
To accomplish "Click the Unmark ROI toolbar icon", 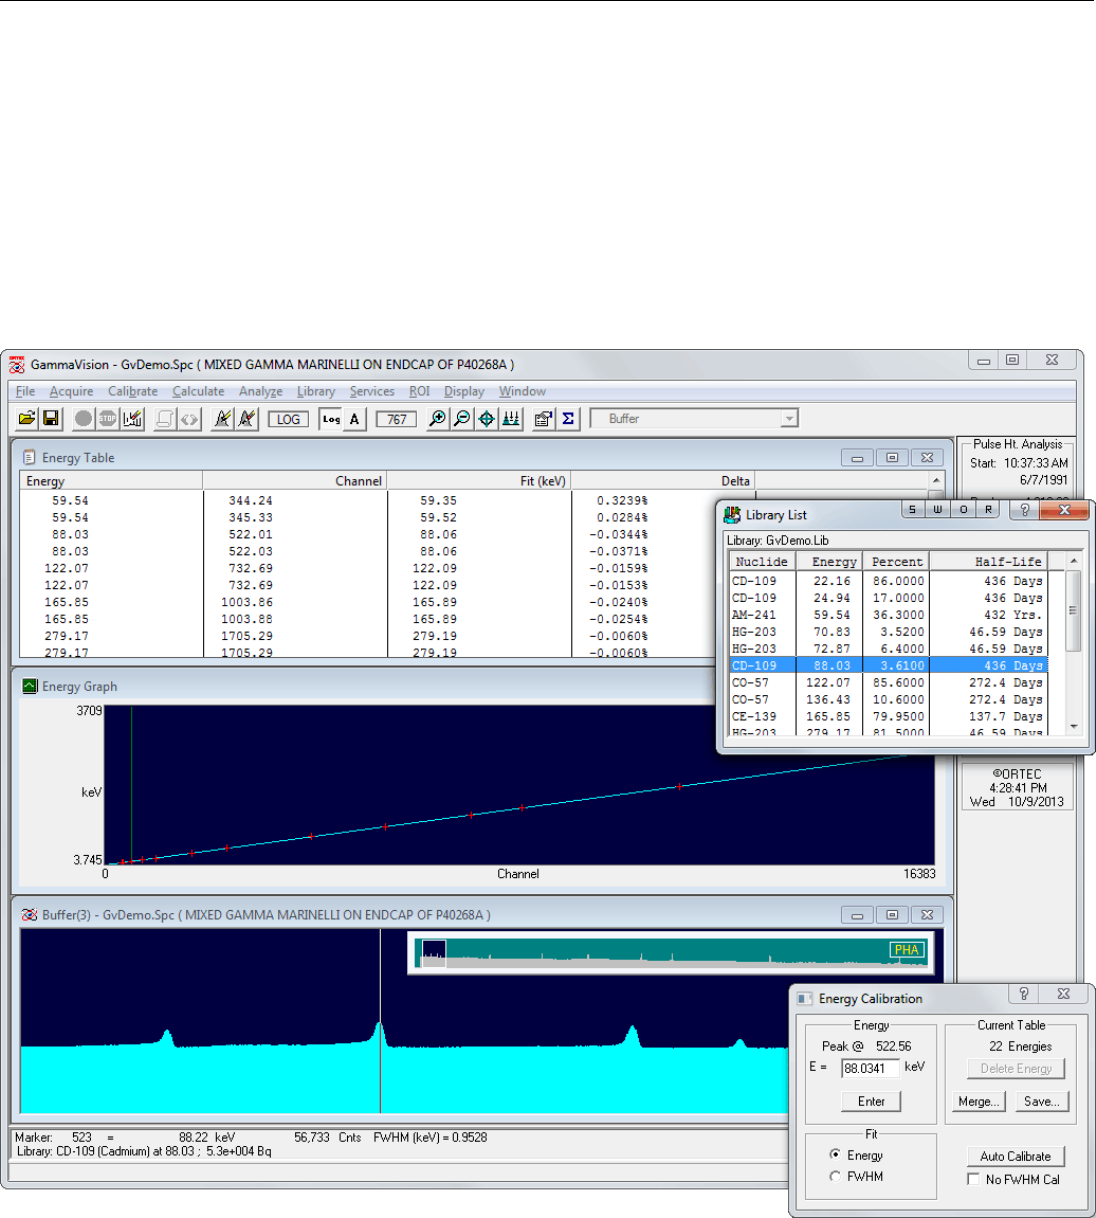I will pyautogui.click(x=247, y=419).
